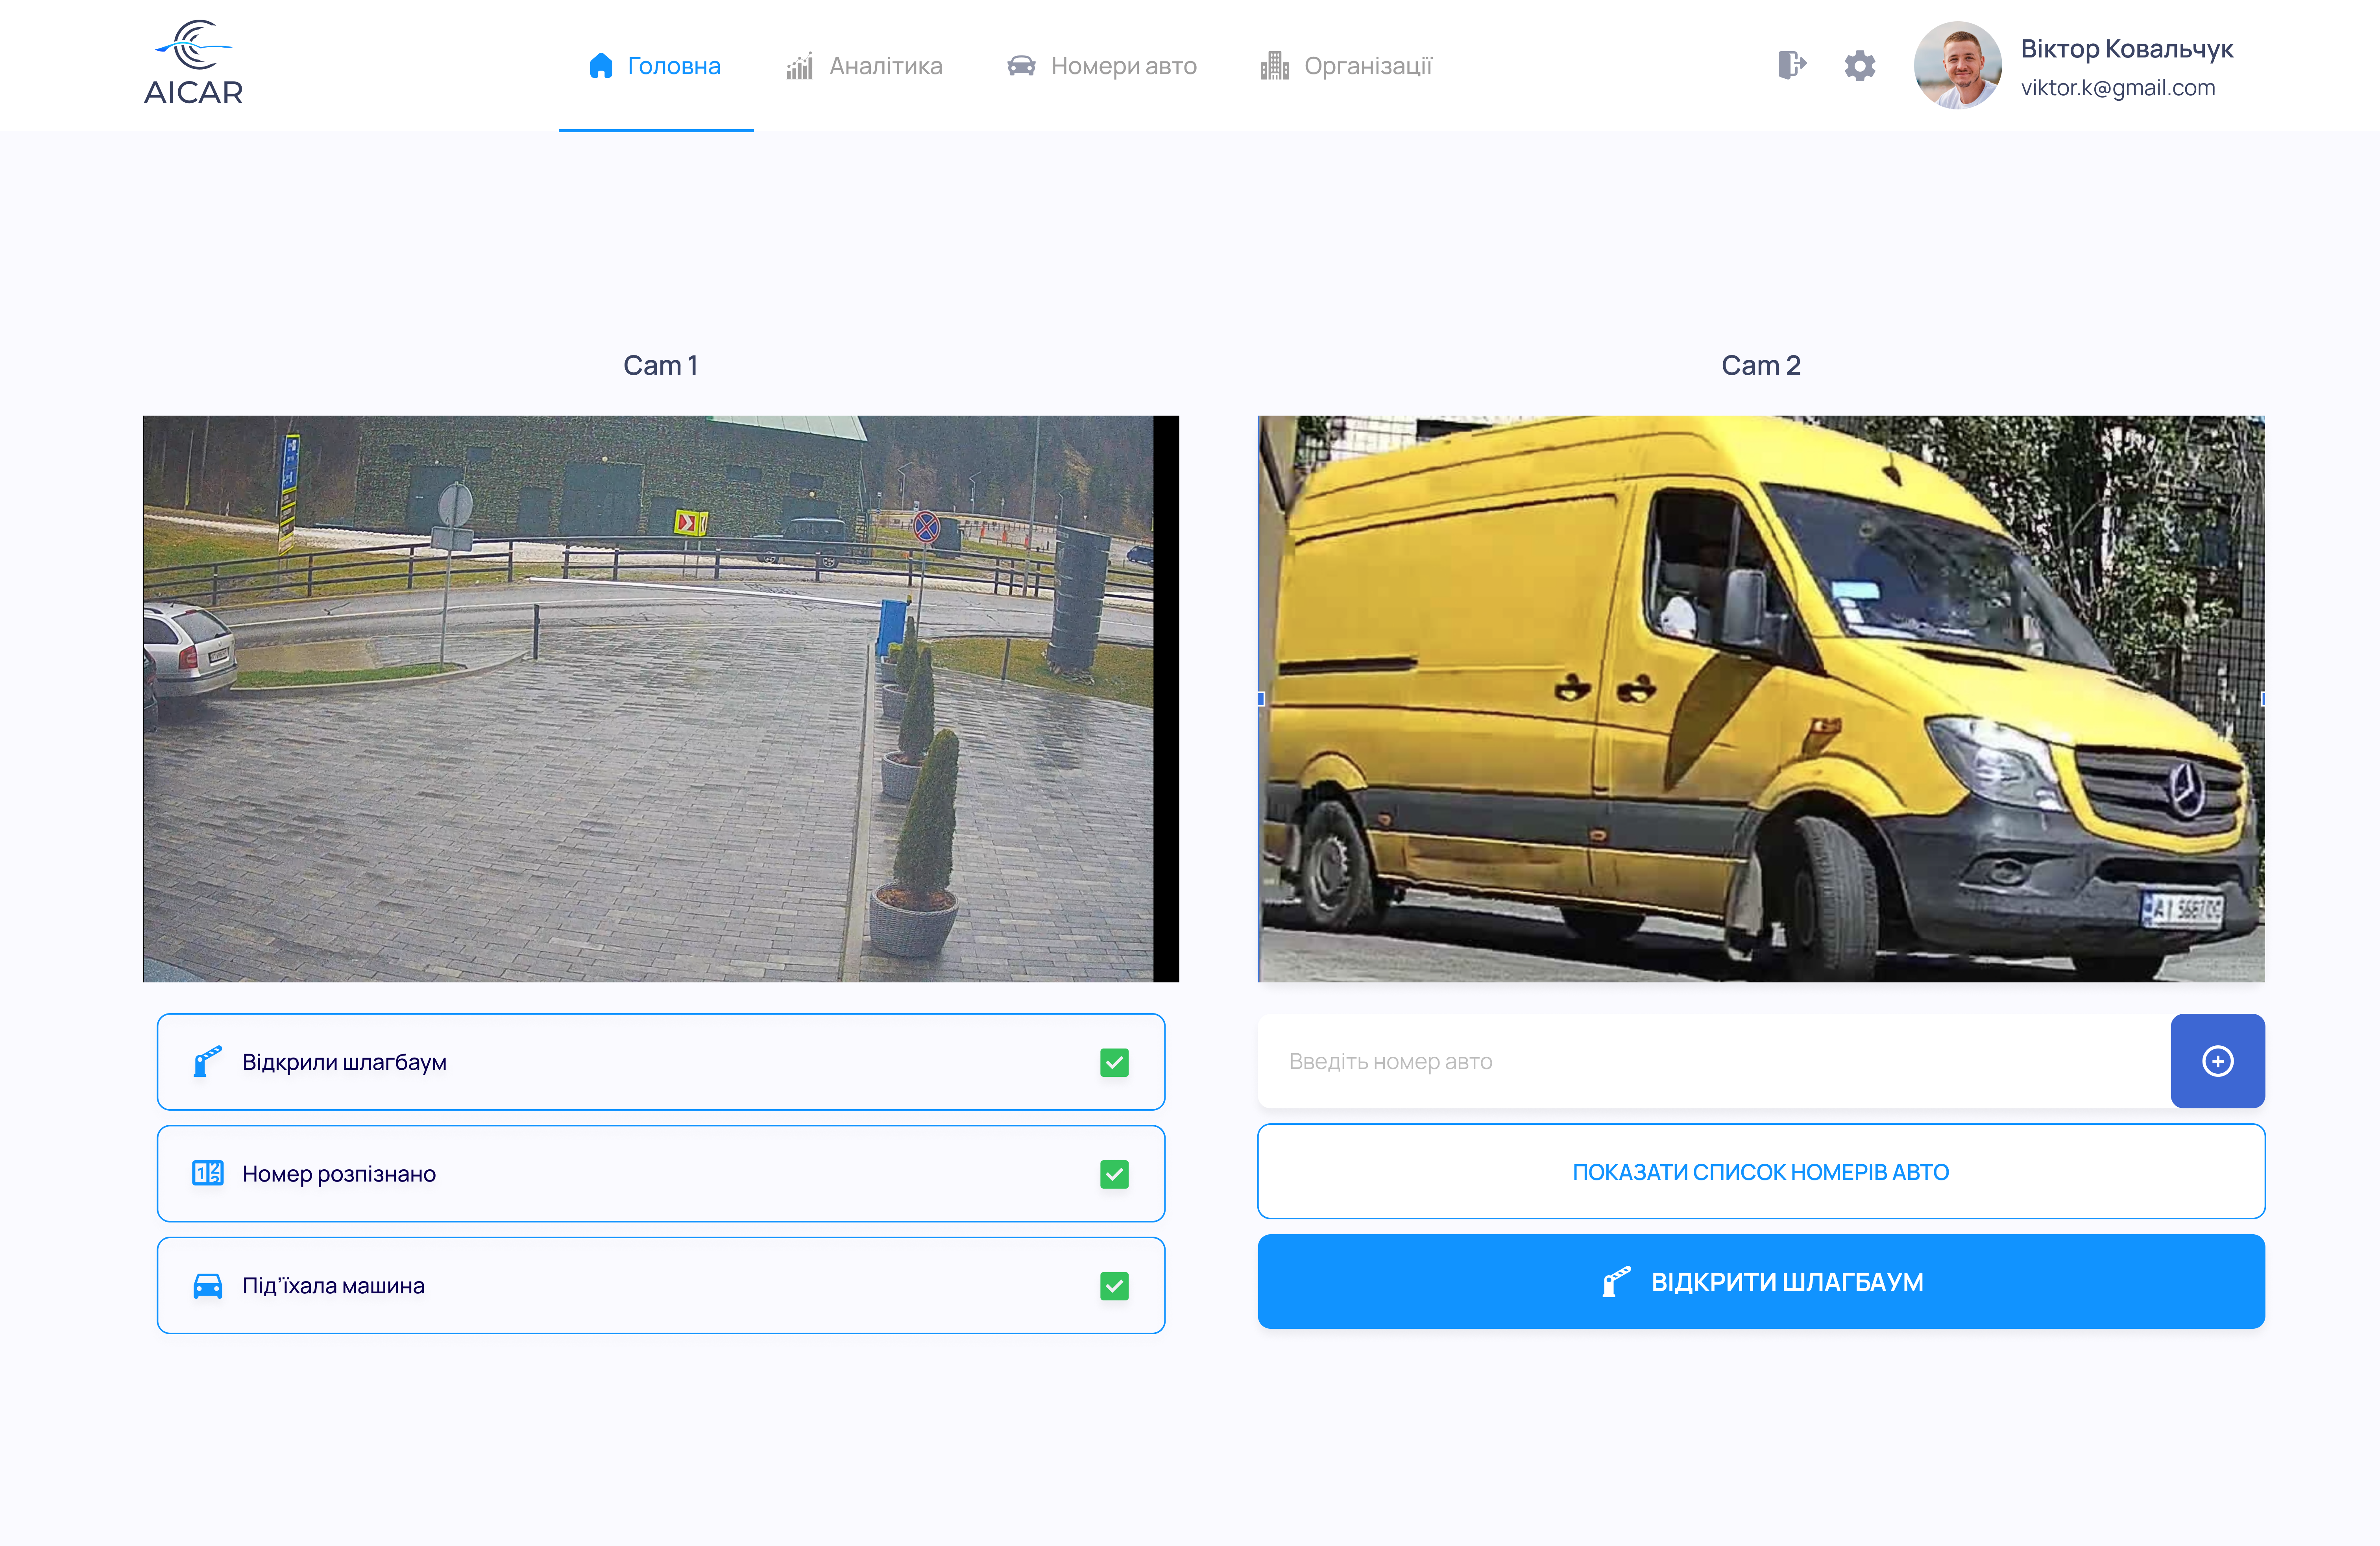
Task: Click the plus icon to add a car number
Action: tap(2217, 1061)
